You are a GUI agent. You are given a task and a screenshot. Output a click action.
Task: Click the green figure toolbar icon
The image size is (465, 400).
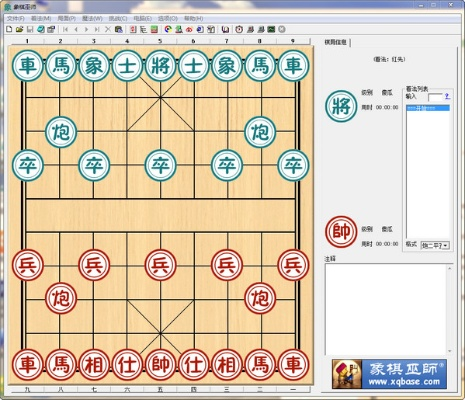179,29
